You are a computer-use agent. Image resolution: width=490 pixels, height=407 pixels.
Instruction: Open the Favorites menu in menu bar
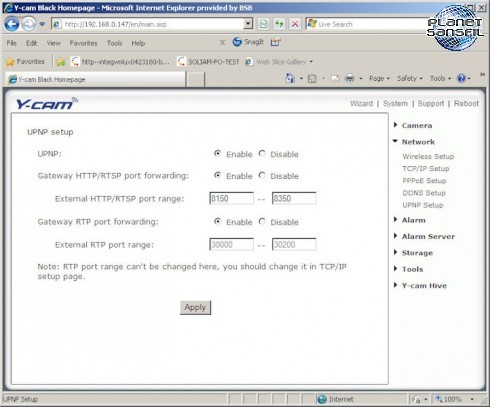click(x=83, y=43)
